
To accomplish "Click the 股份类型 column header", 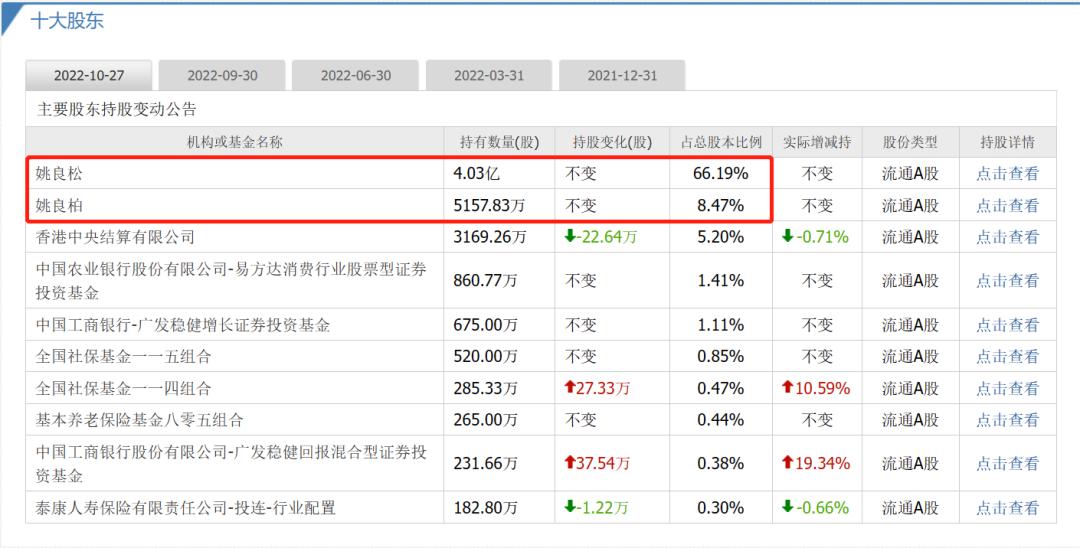I will click(x=910, y=143).
